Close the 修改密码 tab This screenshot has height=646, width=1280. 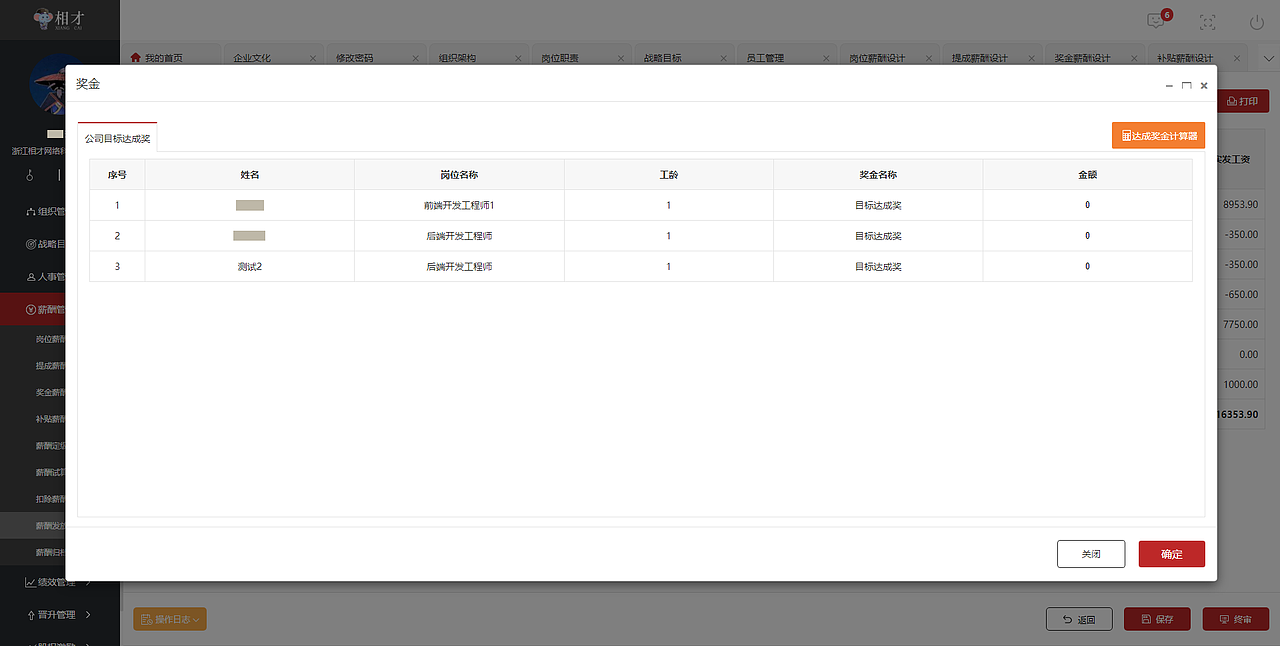pyautogui.click(x=416, y=58)
